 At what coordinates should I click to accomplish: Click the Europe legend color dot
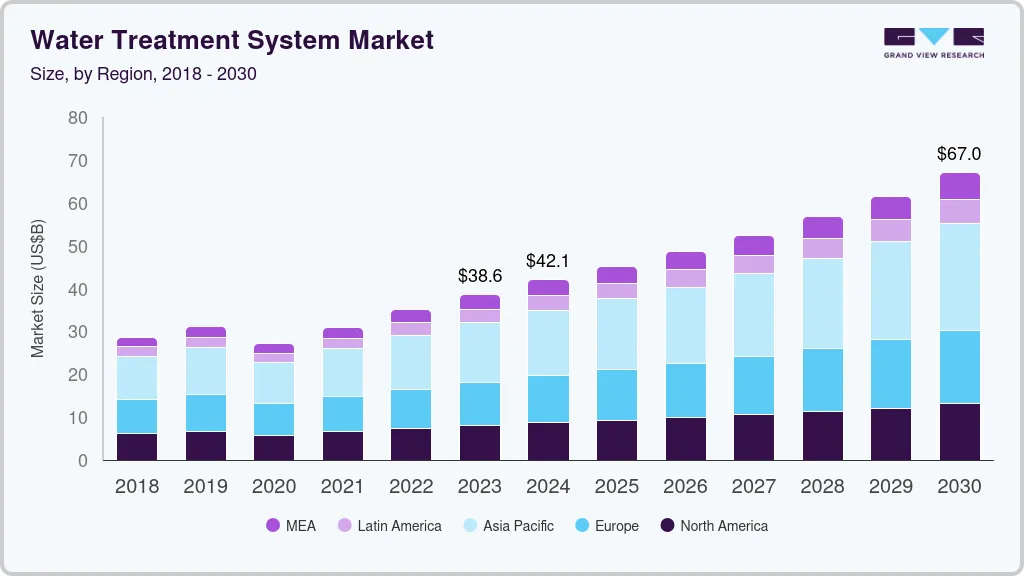click(x=581, y=526)
